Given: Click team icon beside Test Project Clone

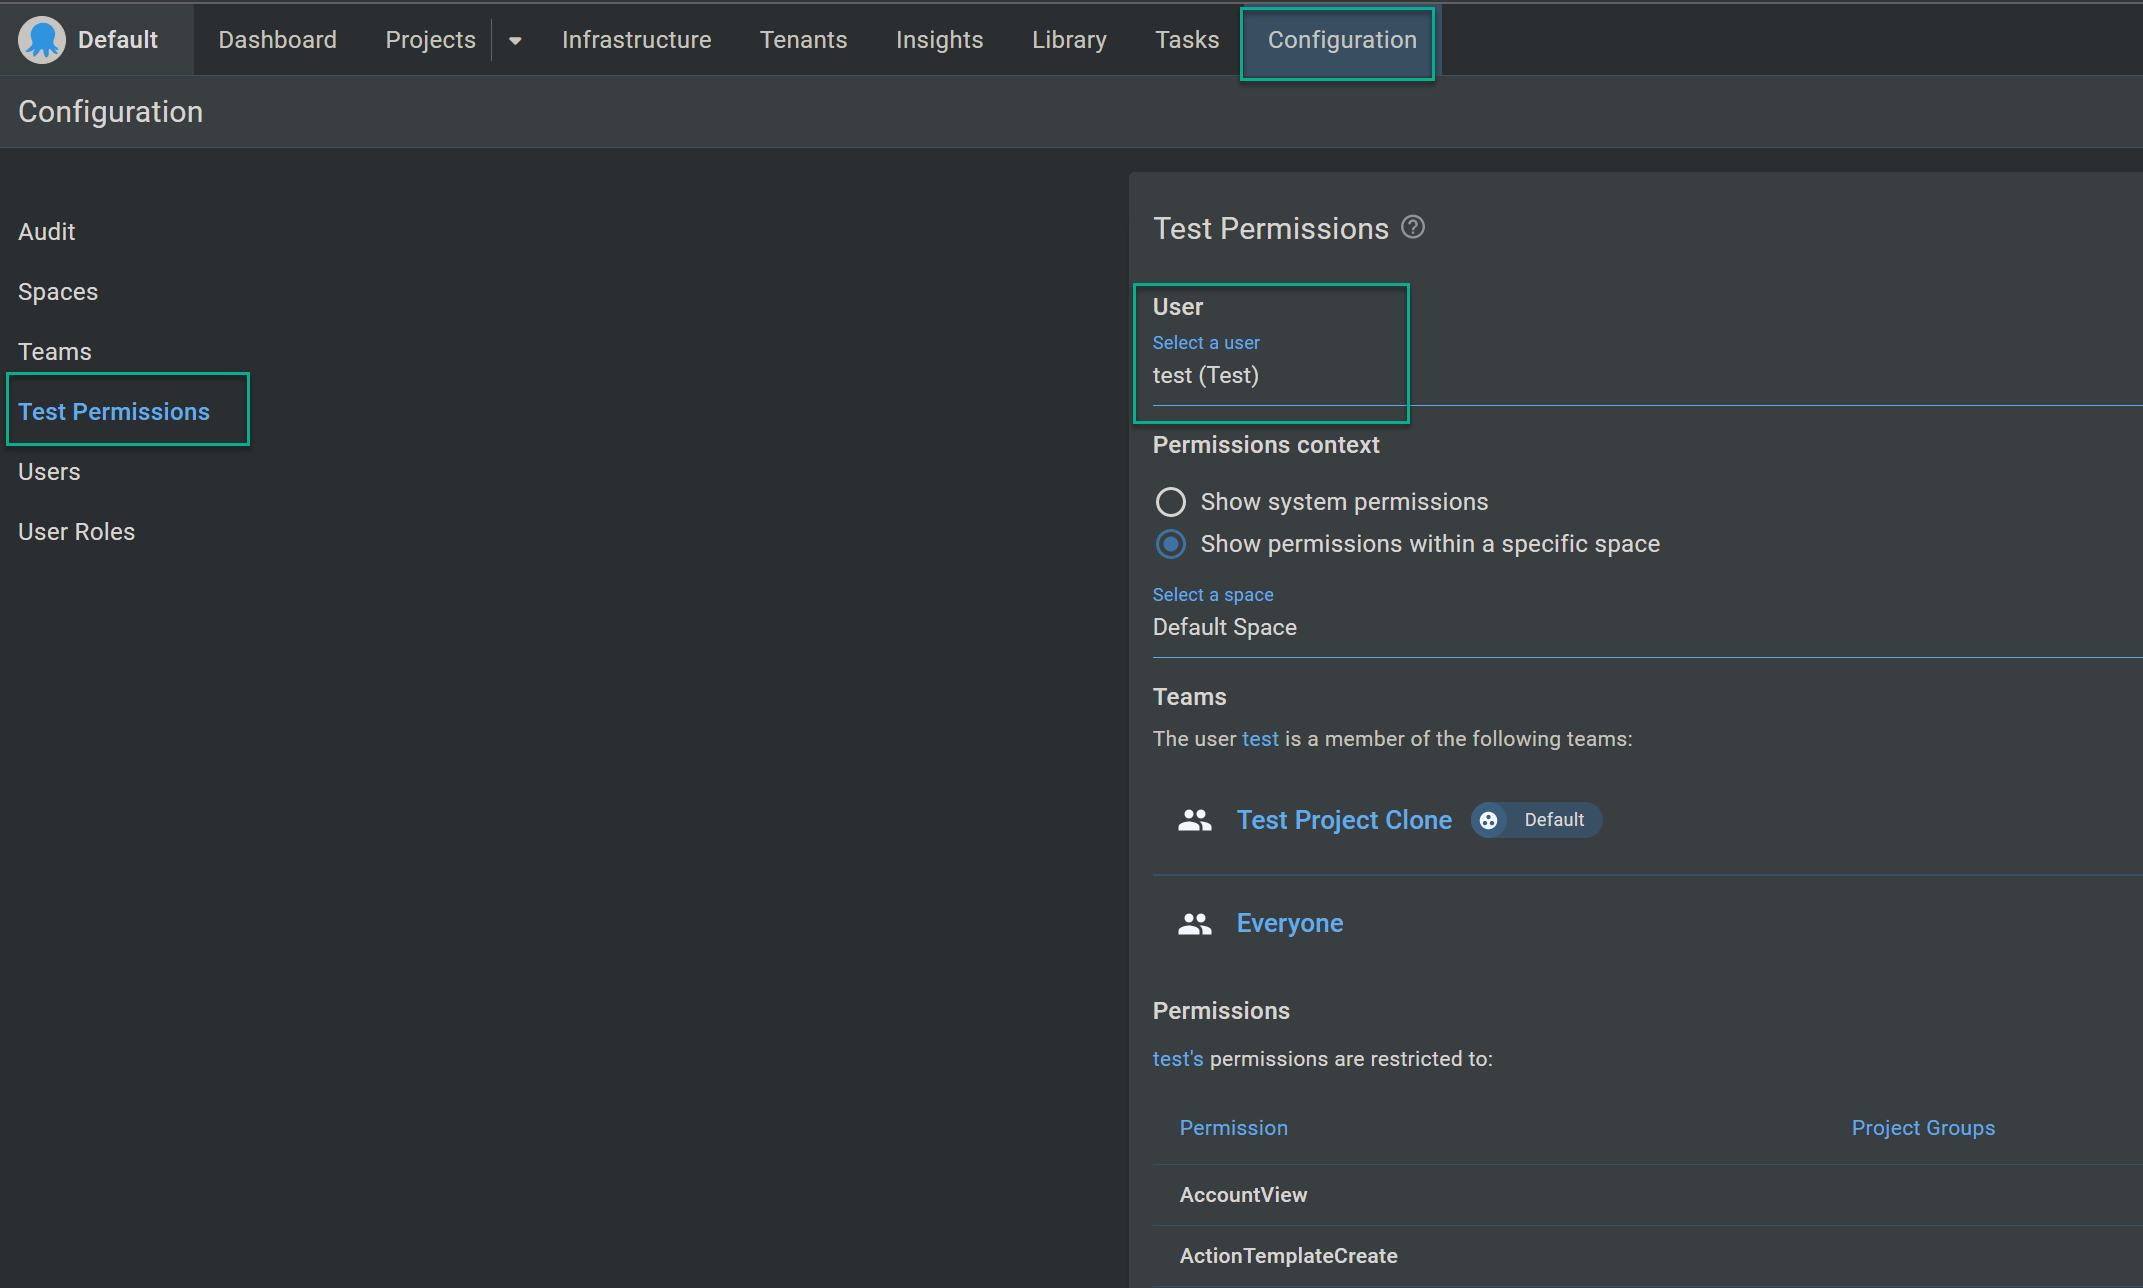Looking at the screenshot, I should tap(1194, 820).
